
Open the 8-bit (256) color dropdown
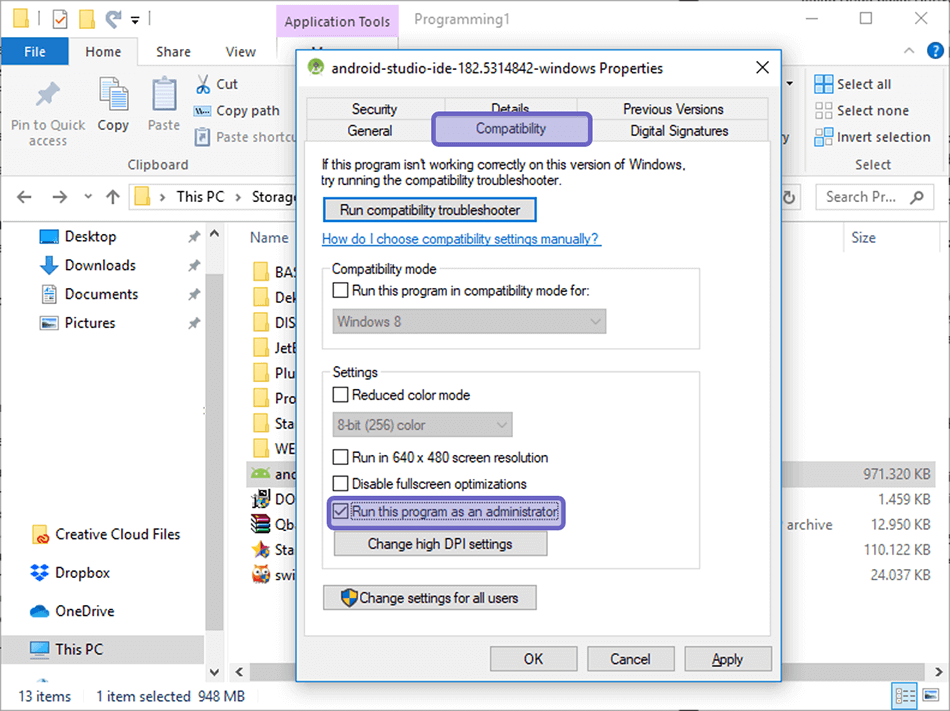pyautogui.click(x=422, y=425)
